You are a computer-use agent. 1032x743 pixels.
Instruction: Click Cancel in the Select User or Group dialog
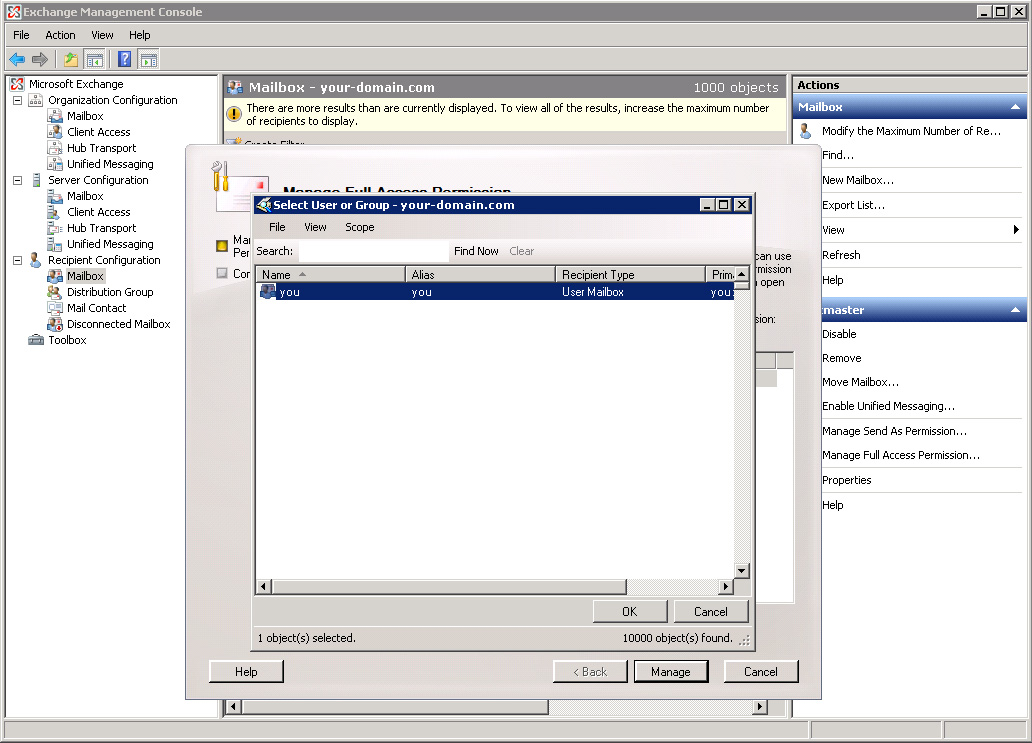[711, 611]
